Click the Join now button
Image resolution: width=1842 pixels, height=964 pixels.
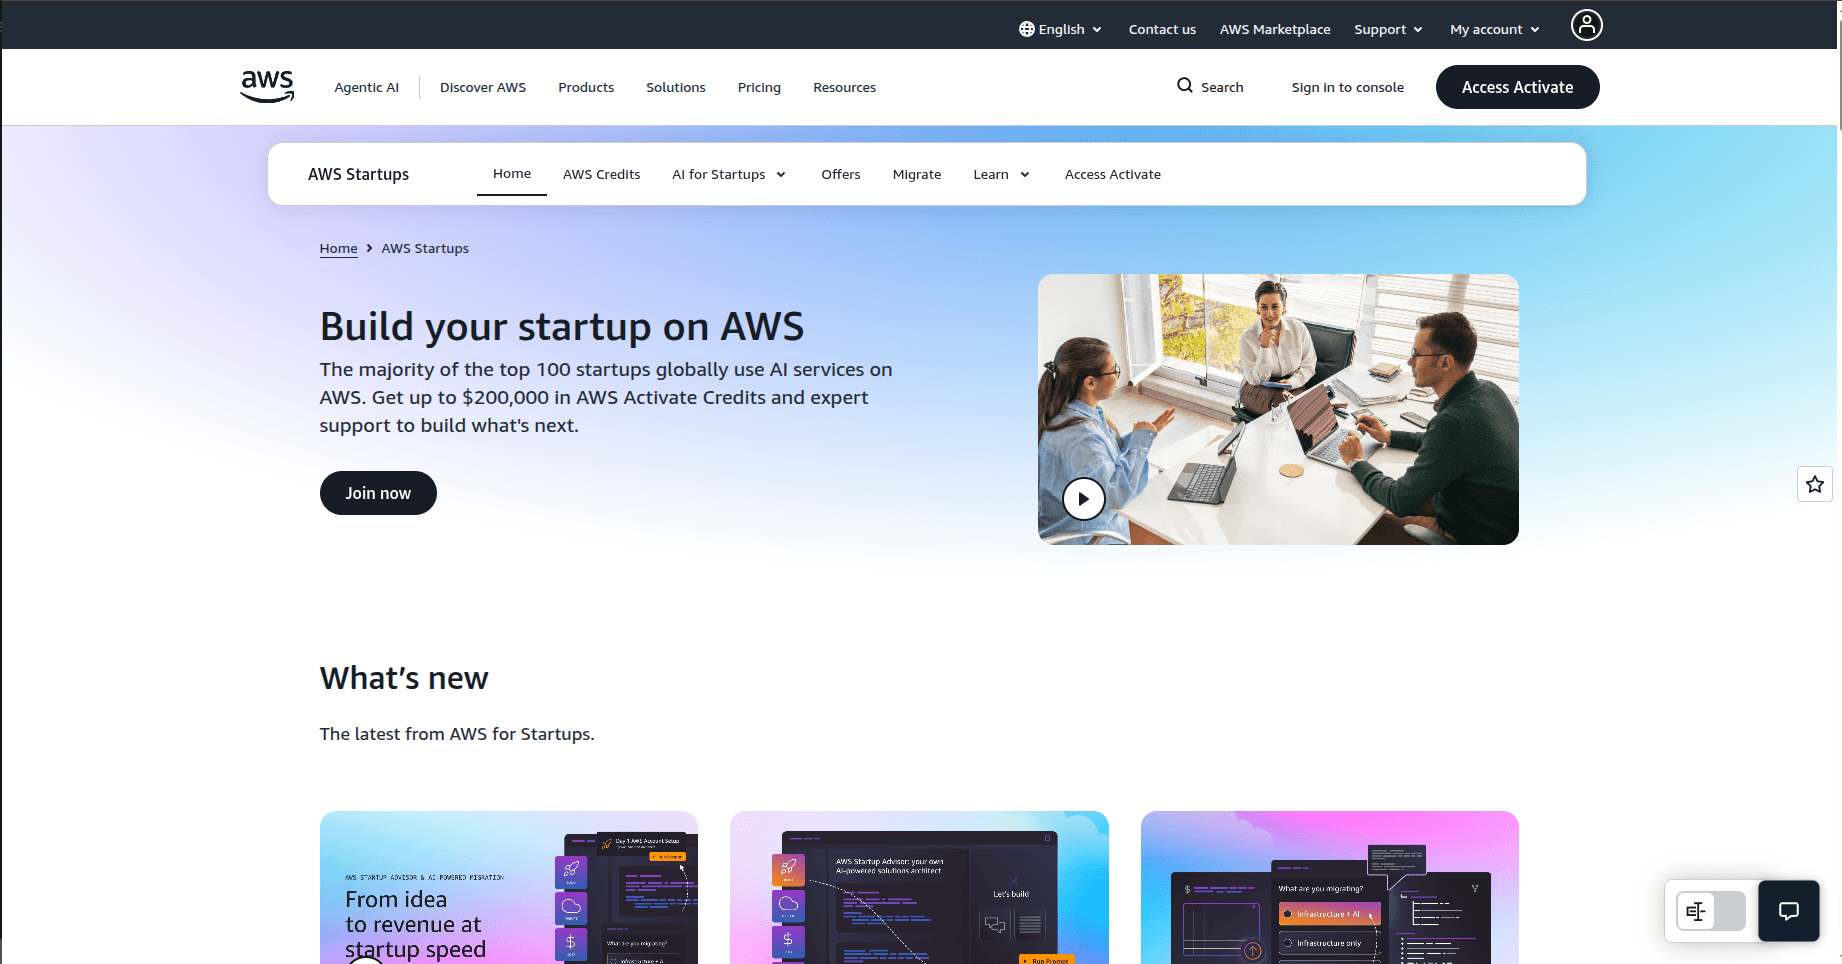[x=378, y=493]
